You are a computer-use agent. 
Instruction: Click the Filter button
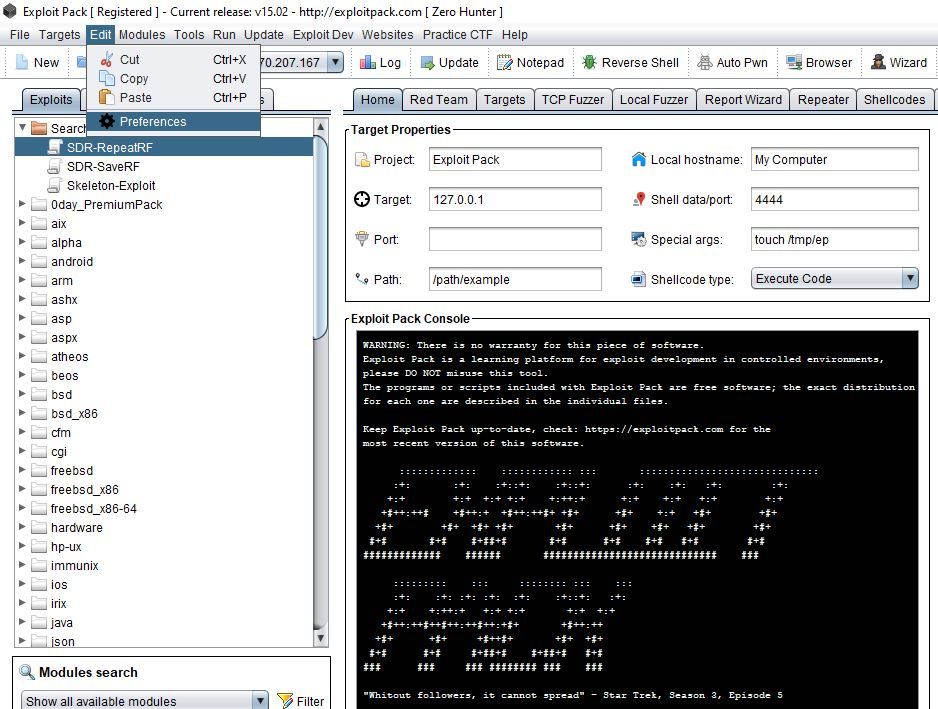(301, 701)
